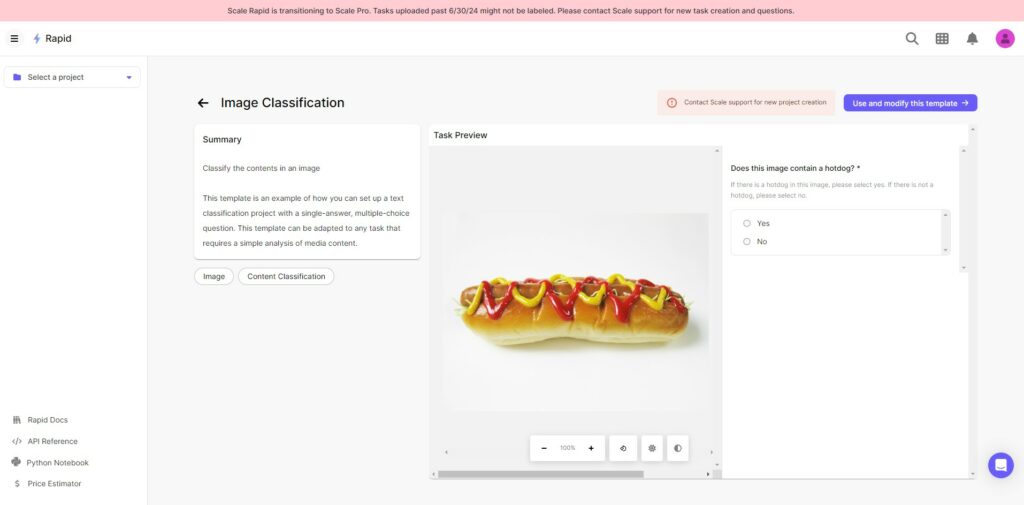
Task: Go back using the left arrow
Action: (x=203, y=103)
